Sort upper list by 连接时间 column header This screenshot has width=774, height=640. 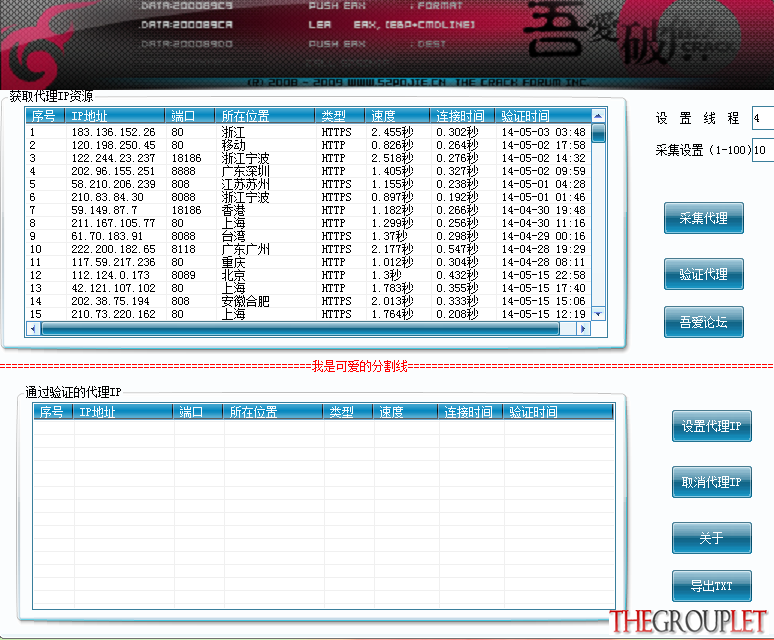463,116
